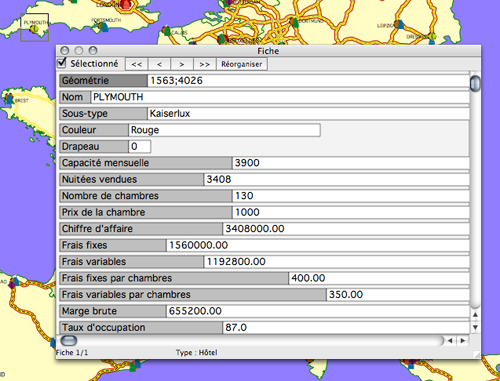
Task: Click the Dresden hotel marker on map
Action: coord(432,36)
